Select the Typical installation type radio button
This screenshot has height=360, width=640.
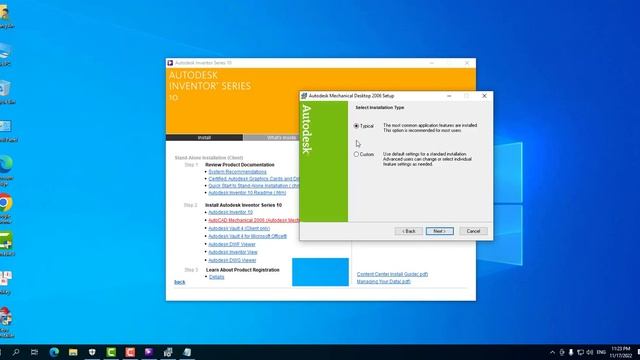pyautogui.click(x=356, y=126)
